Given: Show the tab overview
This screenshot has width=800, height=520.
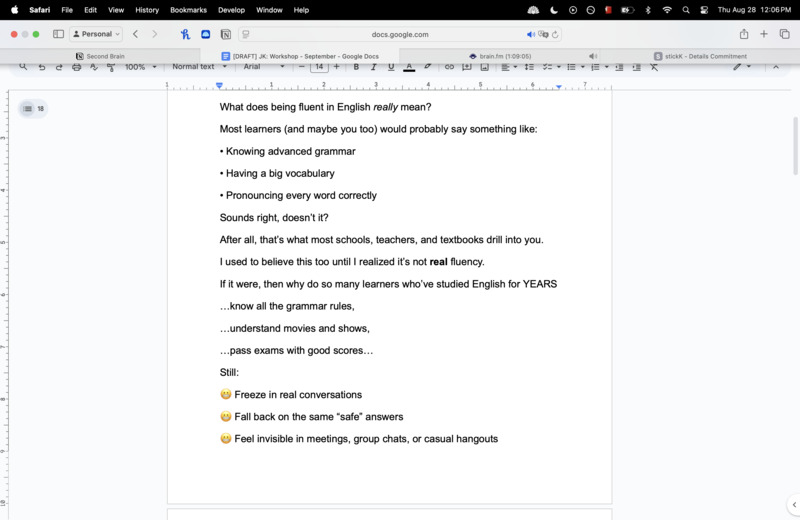Looking at the screenshot, I should coord(784,34).
